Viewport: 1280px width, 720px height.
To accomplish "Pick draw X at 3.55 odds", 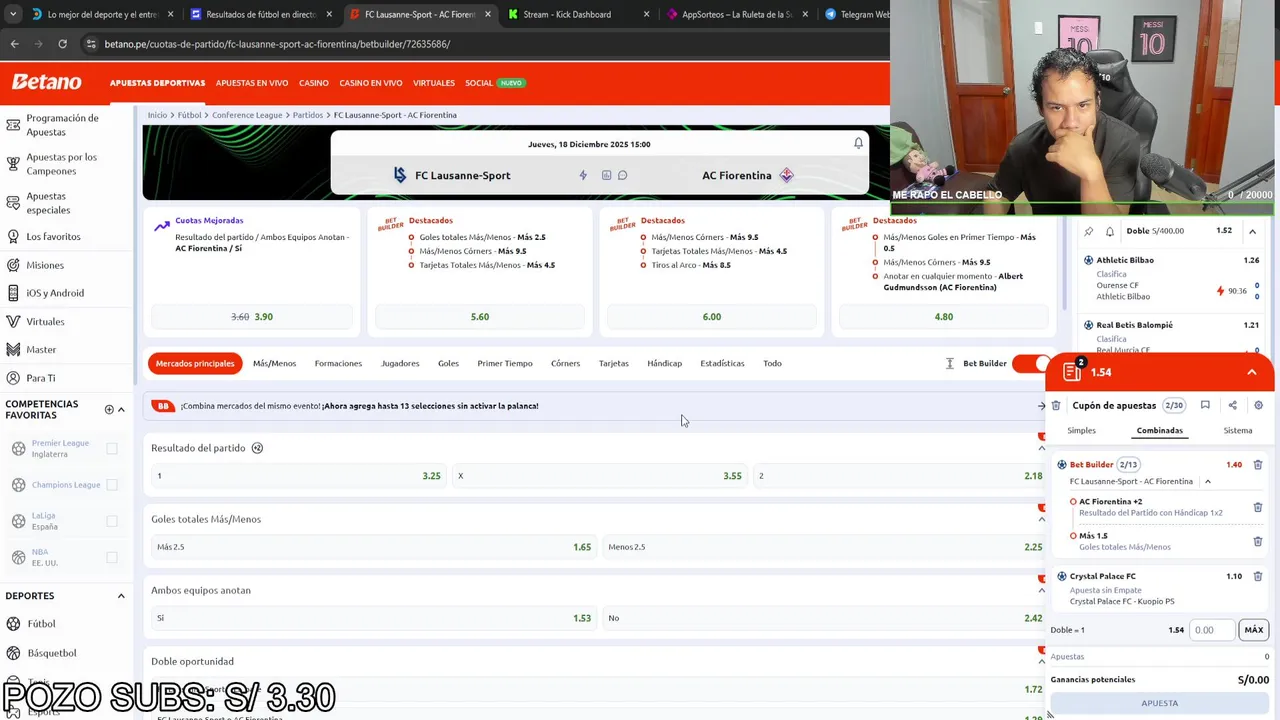I will (600, 476).
